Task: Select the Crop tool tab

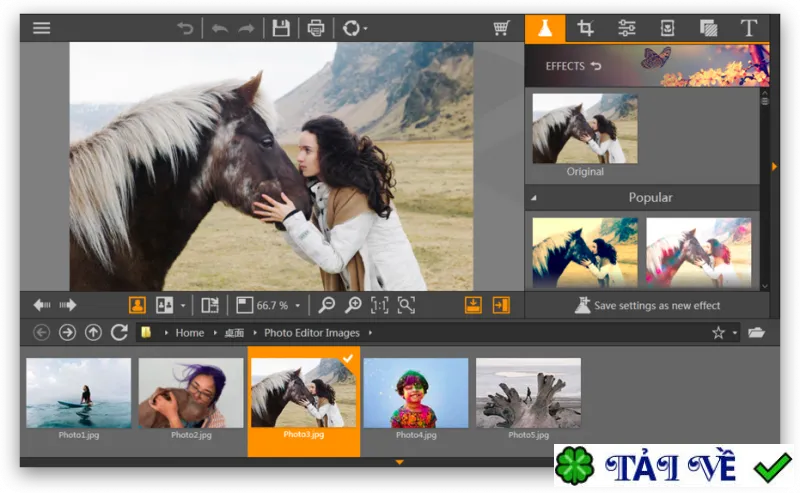Action: pyautogui.click(x=585, y=28)
